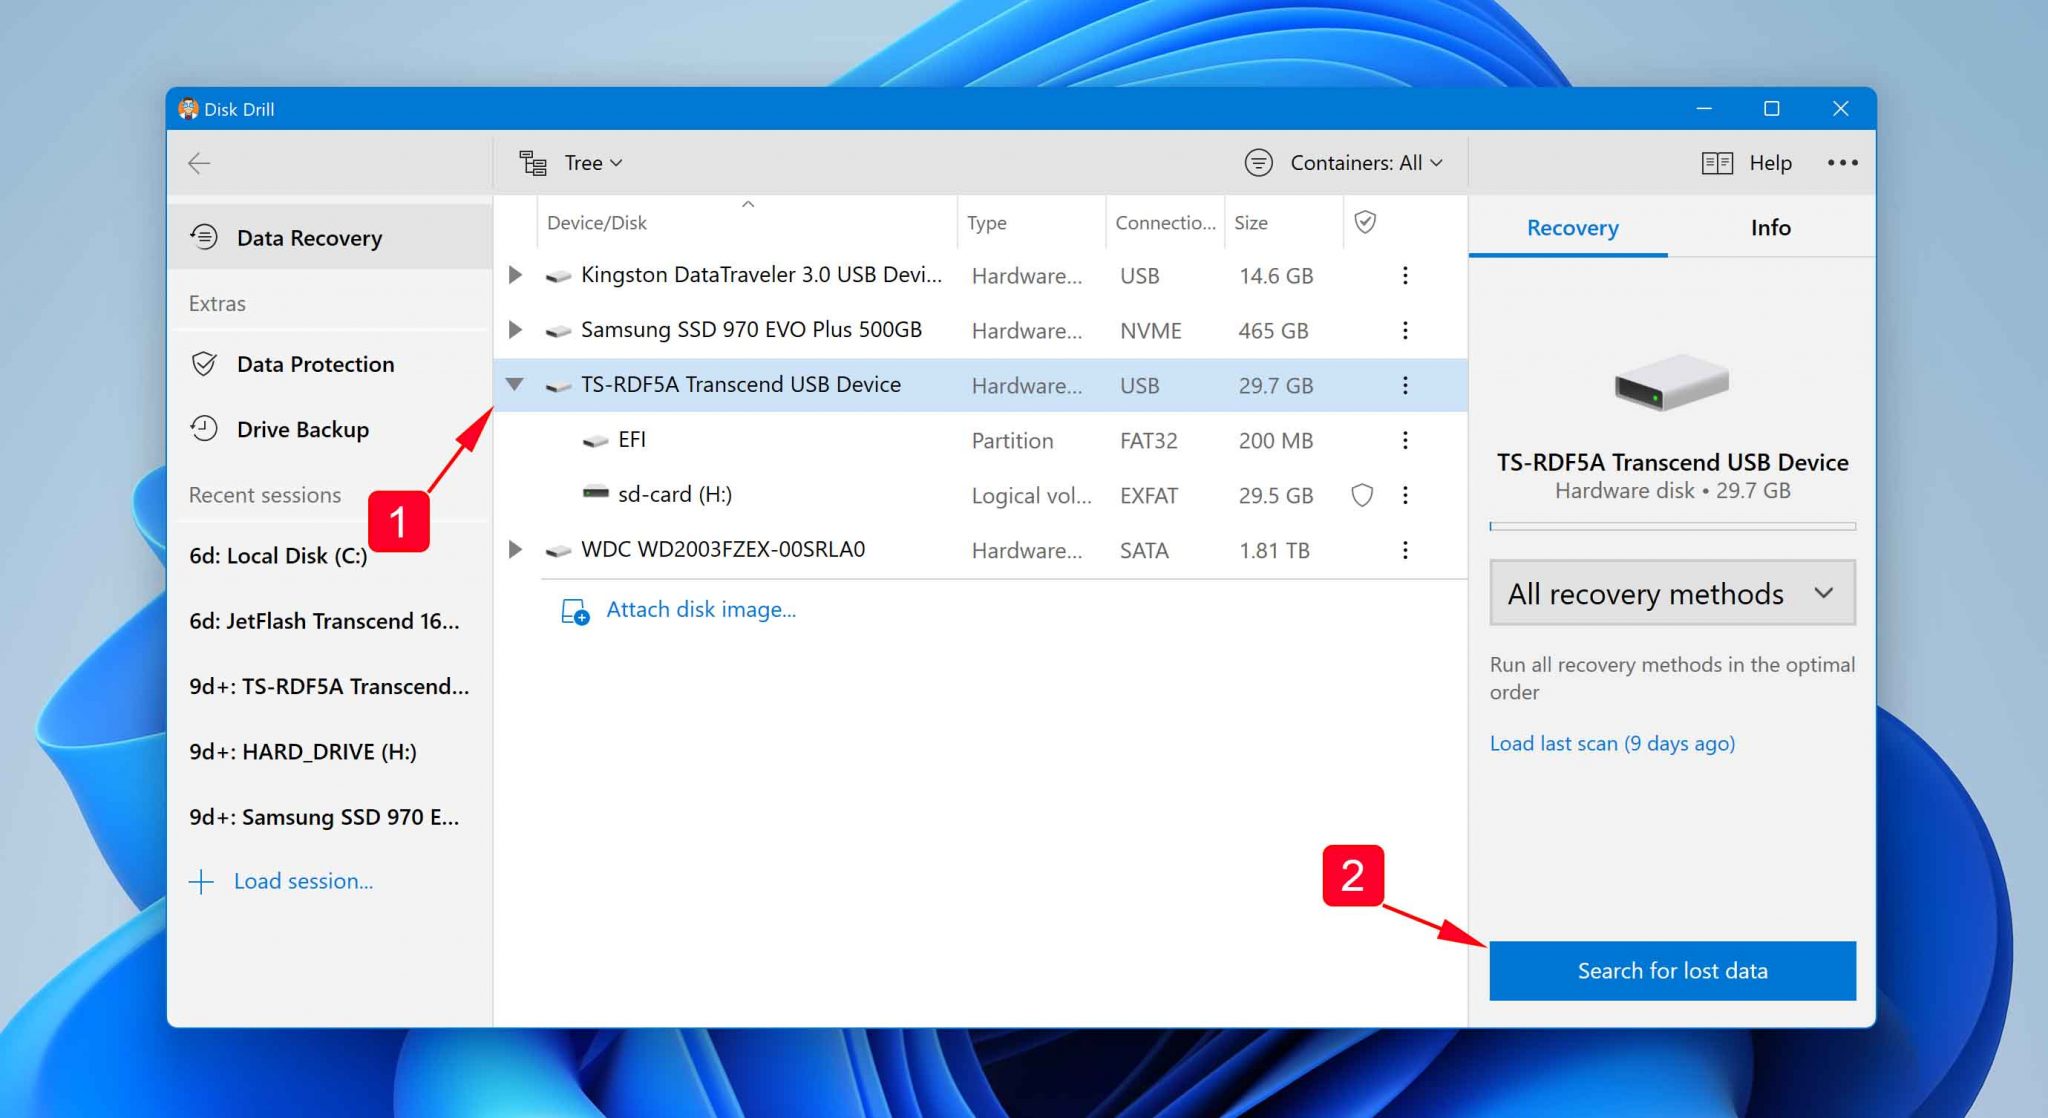Screen dimensions: 2048x1118
Task: Open the Data Protection section
Action: [314, 364]
